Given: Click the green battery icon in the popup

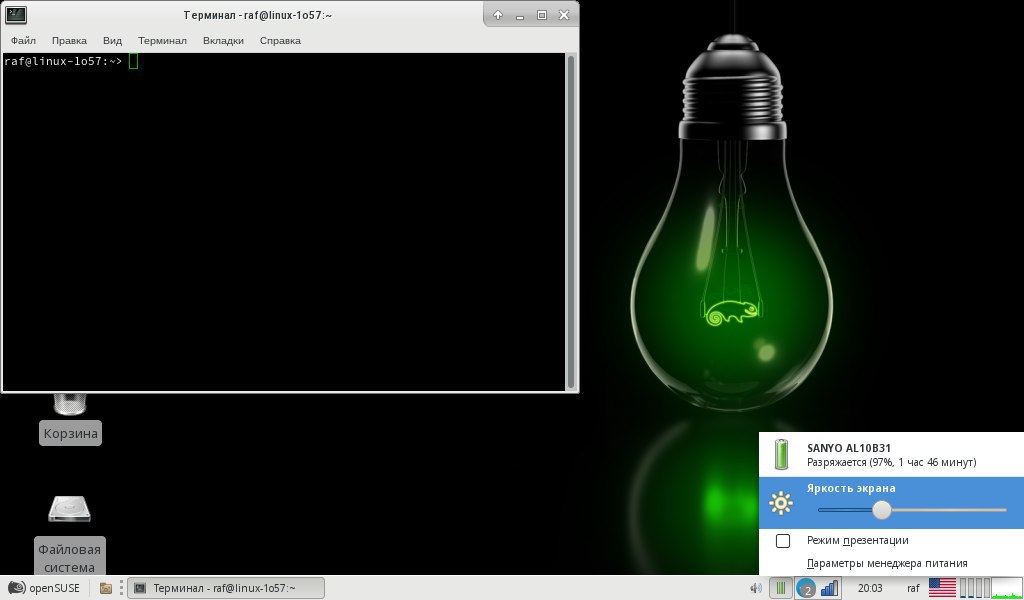Looking at the screenshot, I should click(x=781, y=455).
